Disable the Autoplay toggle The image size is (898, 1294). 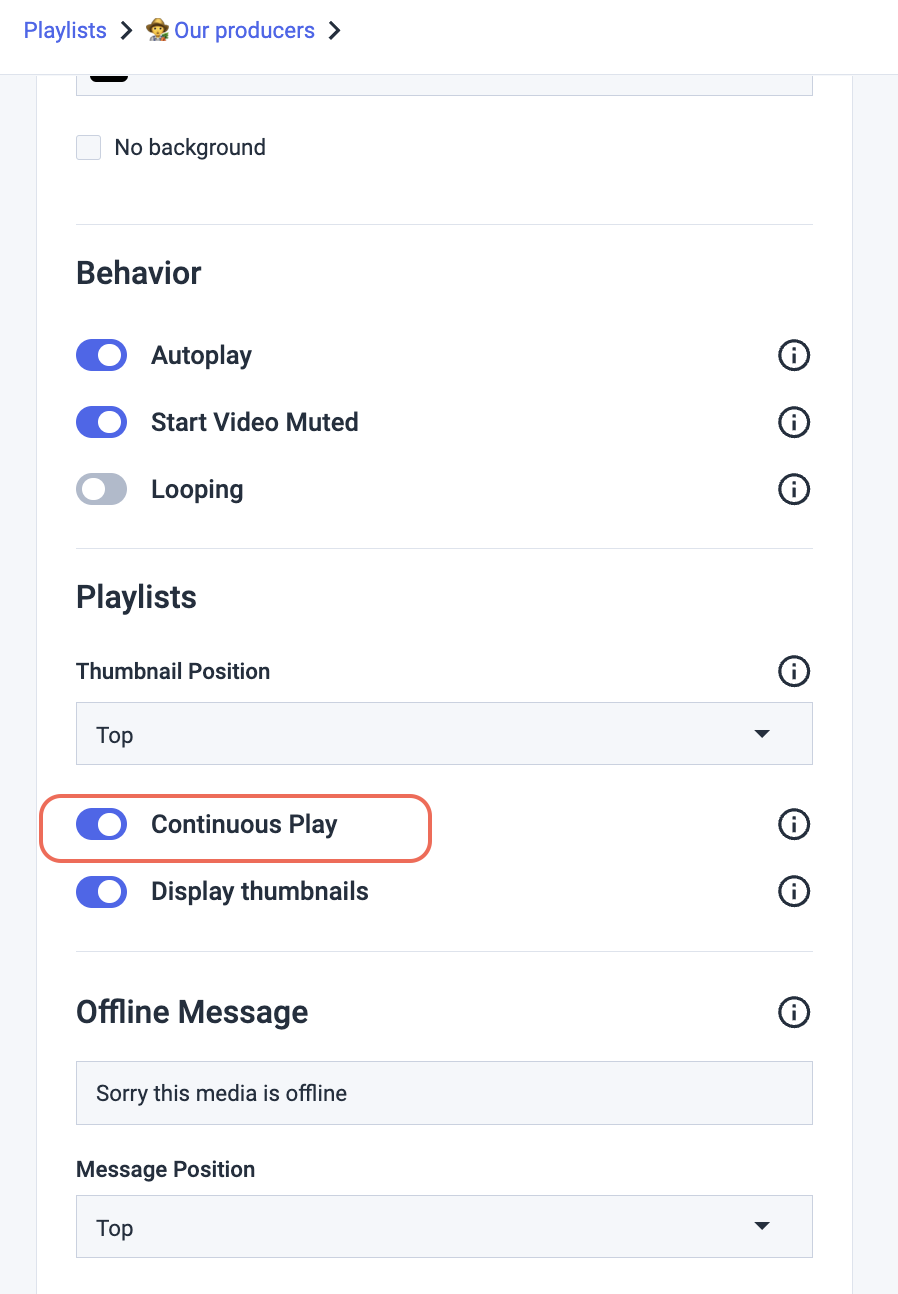click(102, 355)
